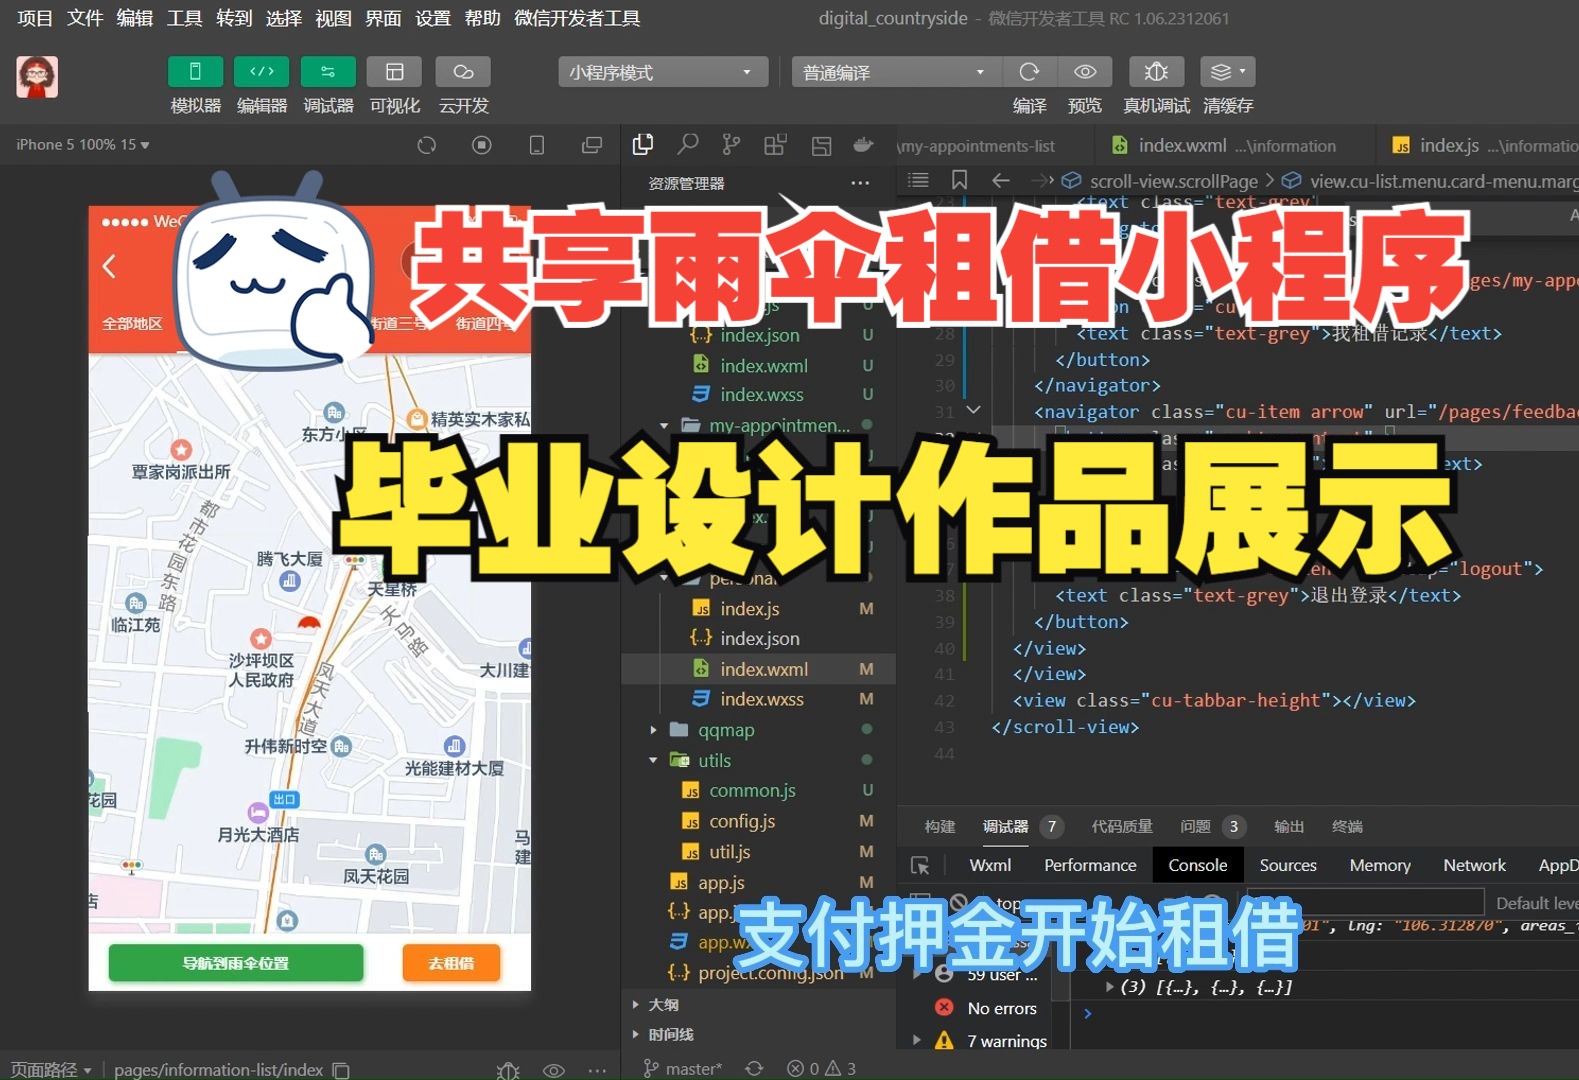
Task: Open the 微信开发者工具 menu
Action: pos(577,18)
